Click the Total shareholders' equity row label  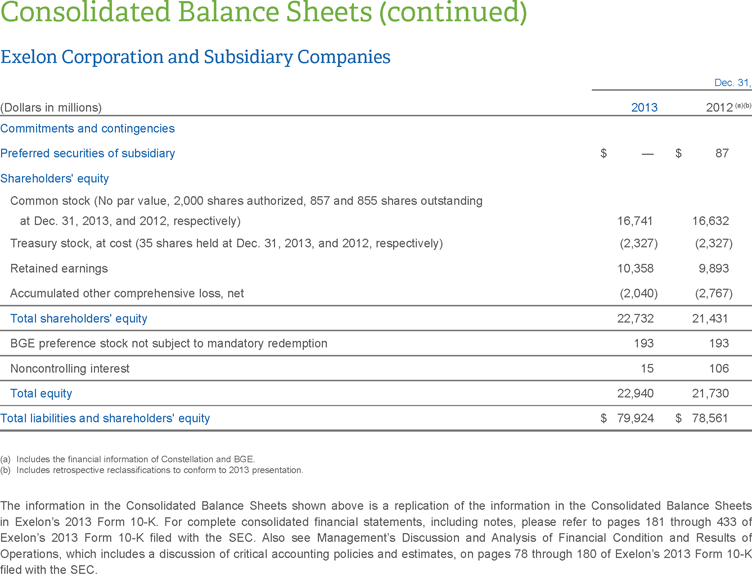pyautogui.click(x=78, y=318)
